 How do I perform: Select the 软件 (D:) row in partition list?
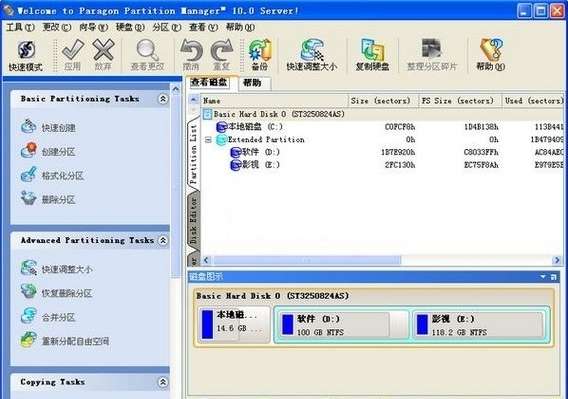tap(382, 152)
